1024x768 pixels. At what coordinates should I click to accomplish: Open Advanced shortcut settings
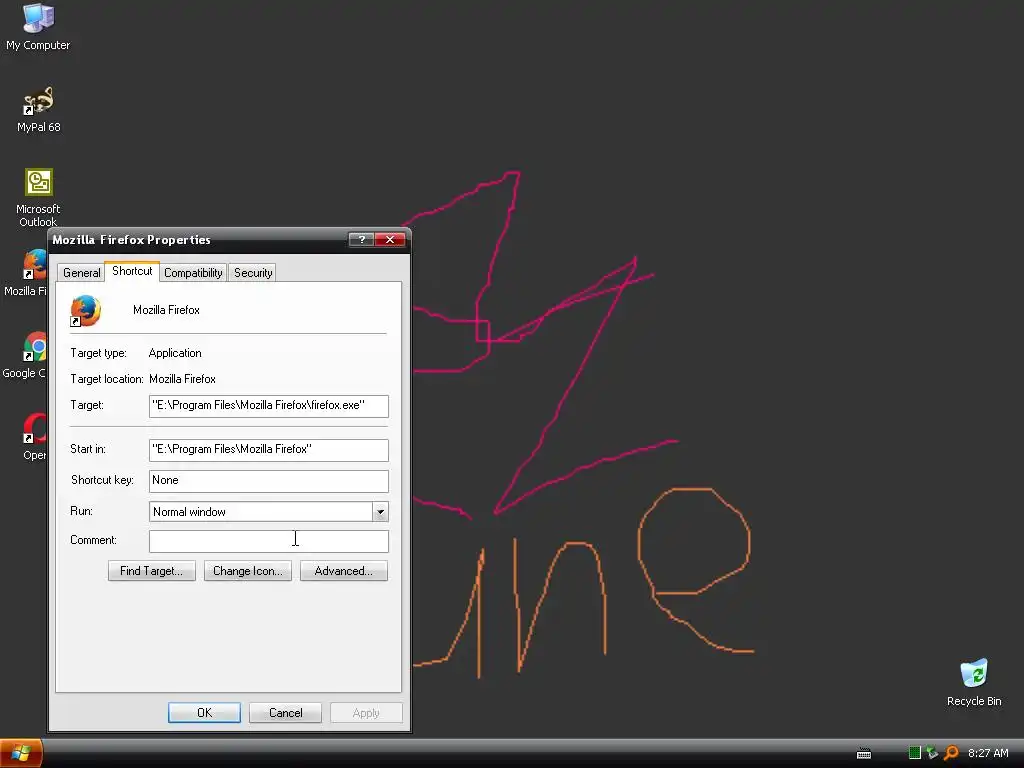344,571
